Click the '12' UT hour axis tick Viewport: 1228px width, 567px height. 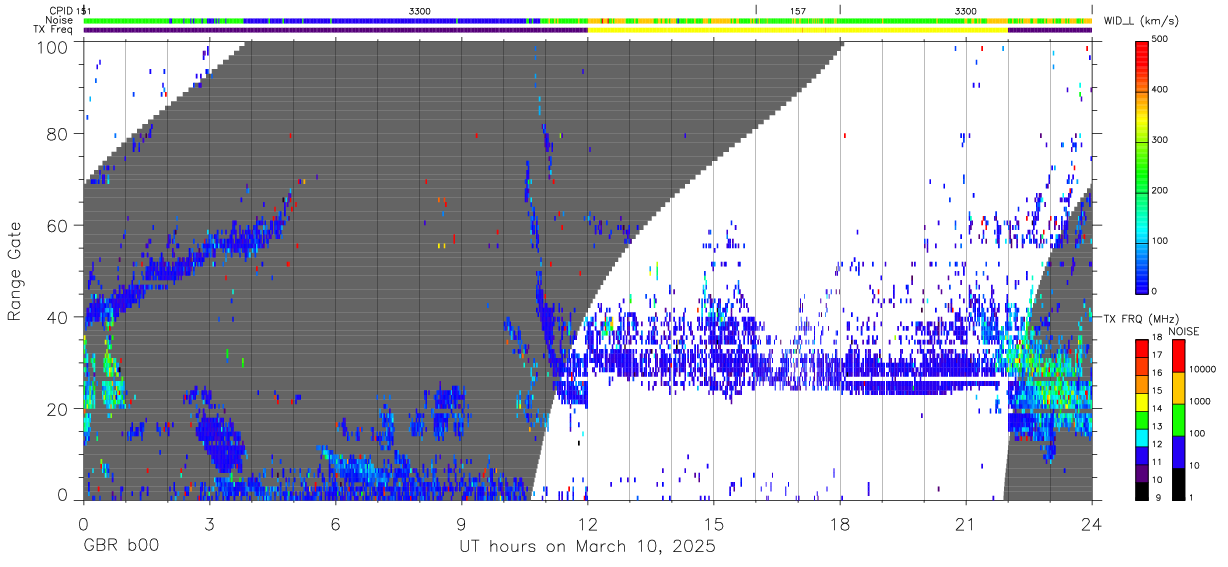[x=588, y=523]
